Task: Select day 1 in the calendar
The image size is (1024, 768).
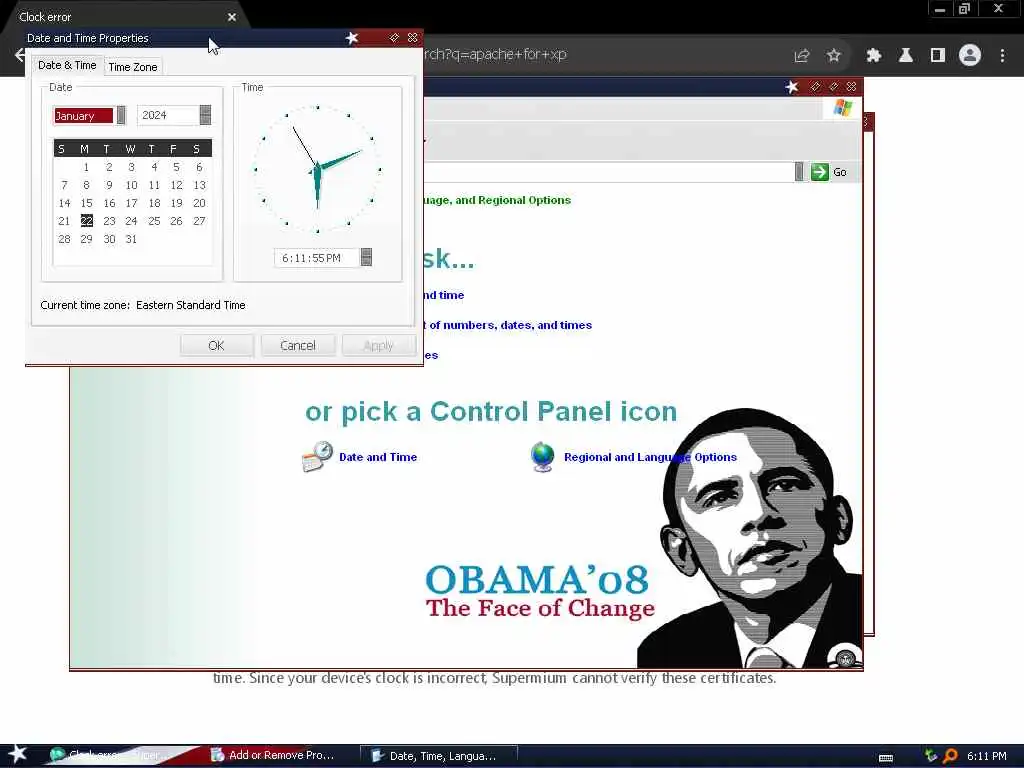Action: click(x=86, y=167)
